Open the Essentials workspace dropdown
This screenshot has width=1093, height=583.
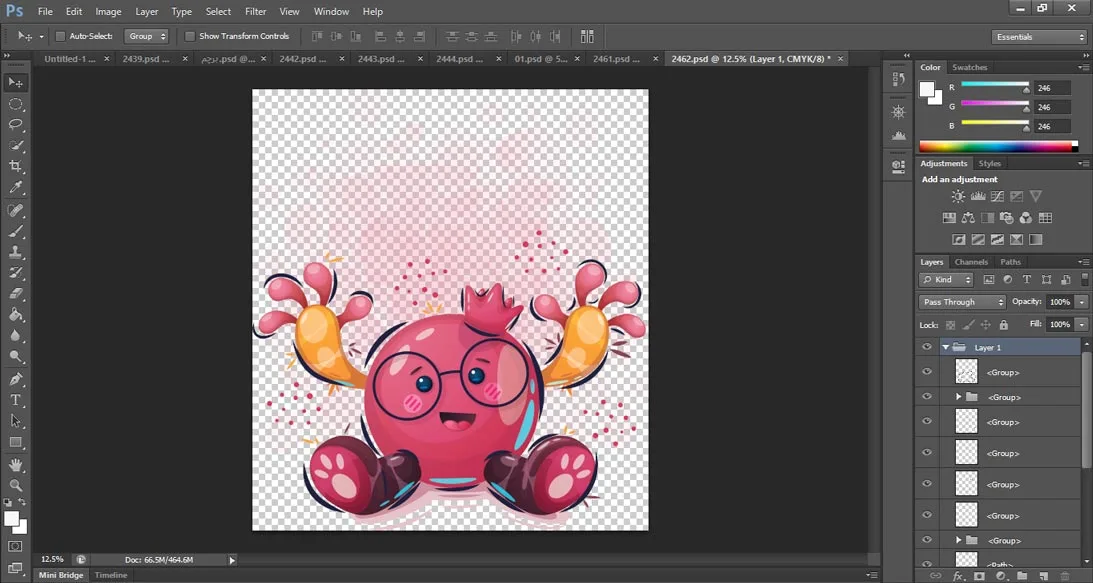tap(1039, 36)
